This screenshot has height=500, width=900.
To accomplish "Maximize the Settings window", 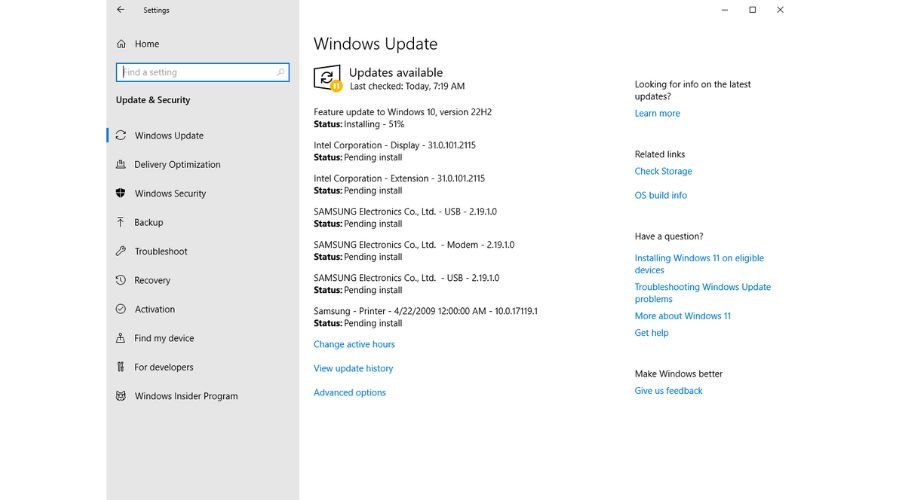I will (x=752, y=10).
